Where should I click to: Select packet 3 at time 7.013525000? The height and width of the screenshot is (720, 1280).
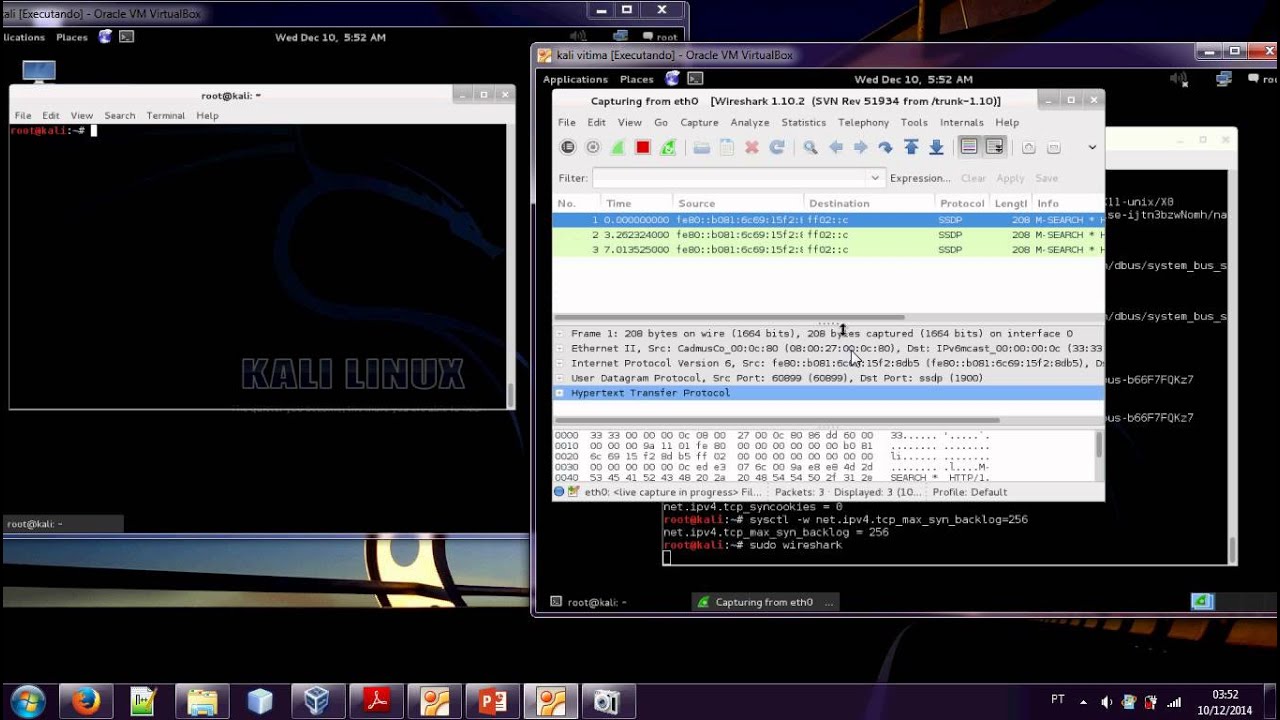829,250
